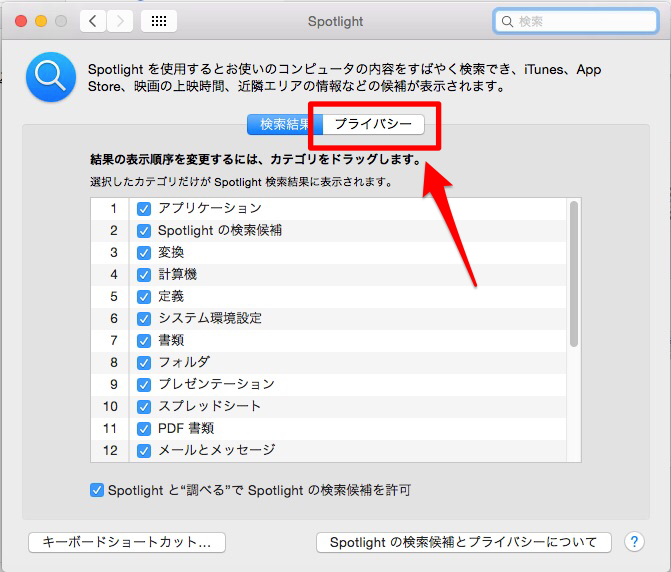The width and height of the screenshot is (671, 572).
Task: Select the プレゼンテーション row label
Action: coord(217,384)
